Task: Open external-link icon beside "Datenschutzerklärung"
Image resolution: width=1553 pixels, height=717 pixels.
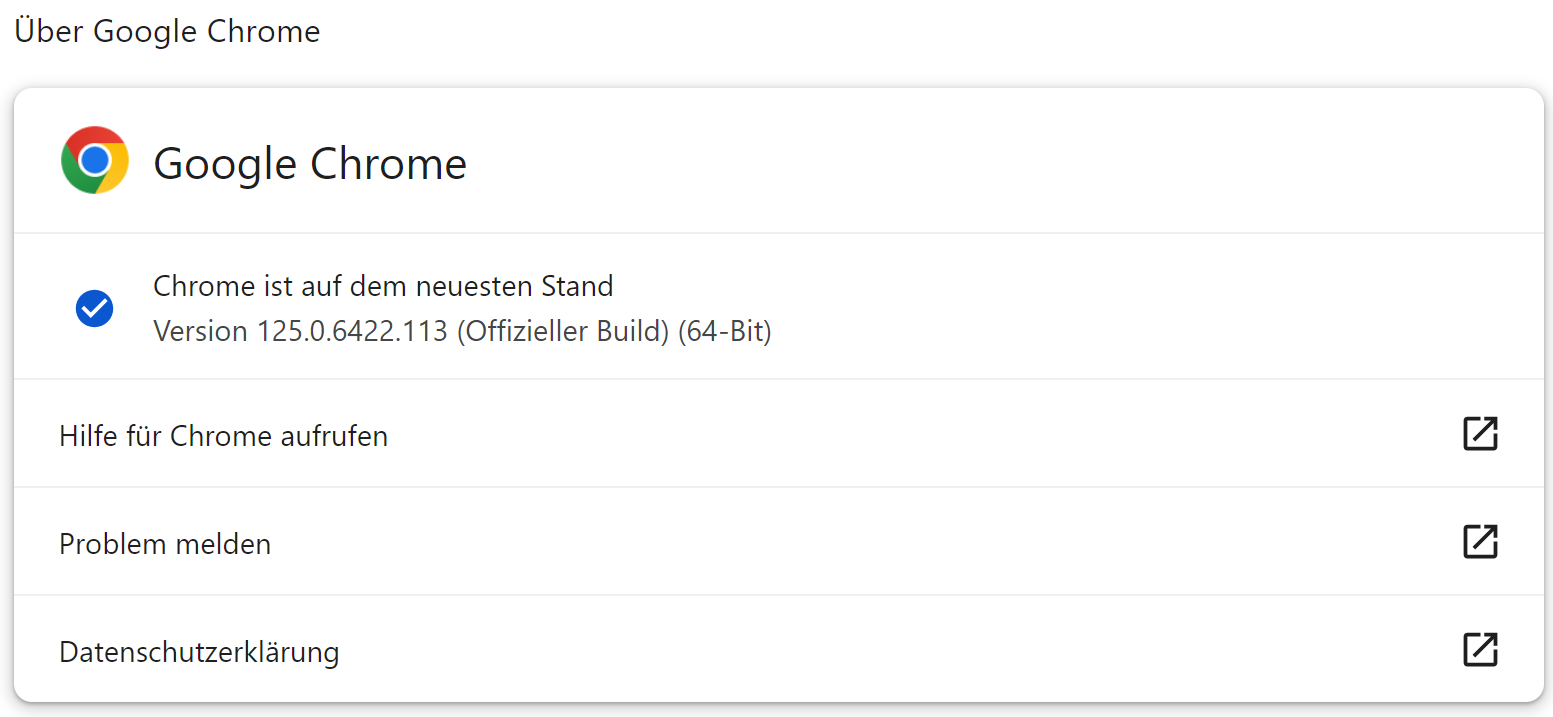Action: coord(1480,650)
